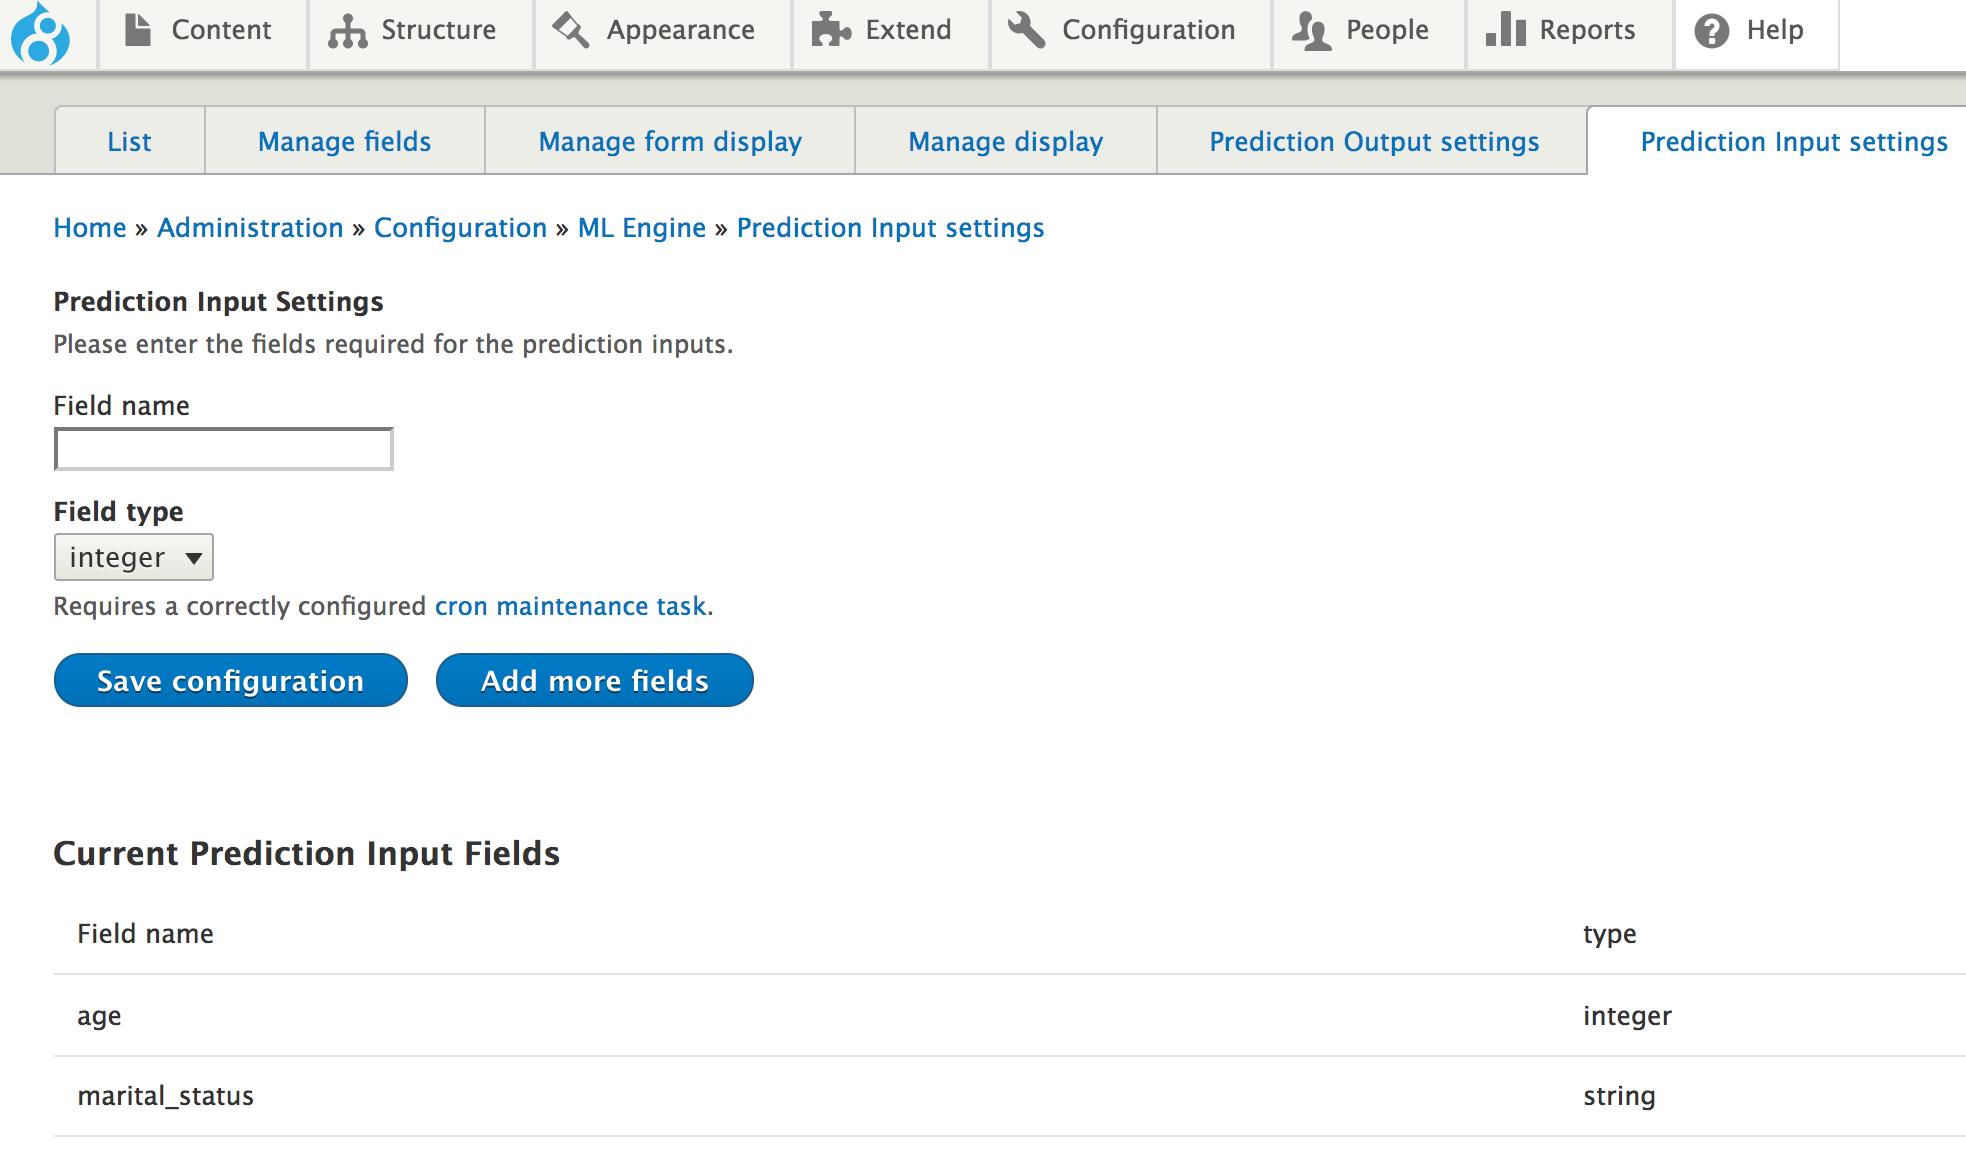Focus the Field name text input
The height and width of the screenshot is (1172, 1966).
coord(224,449)
